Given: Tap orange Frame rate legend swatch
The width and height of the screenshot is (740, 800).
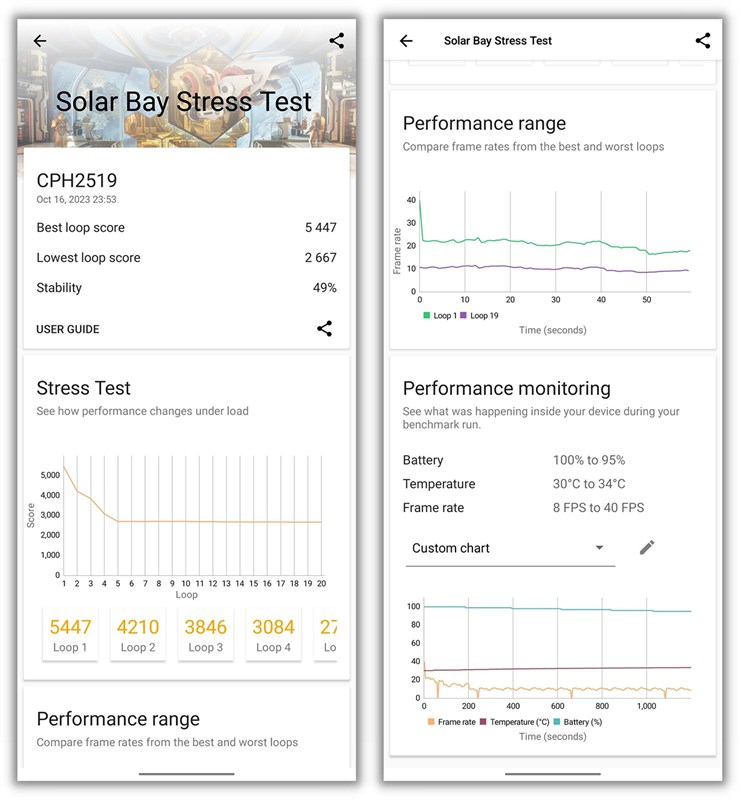Looking at the screenshot, I should coord(431,722).
